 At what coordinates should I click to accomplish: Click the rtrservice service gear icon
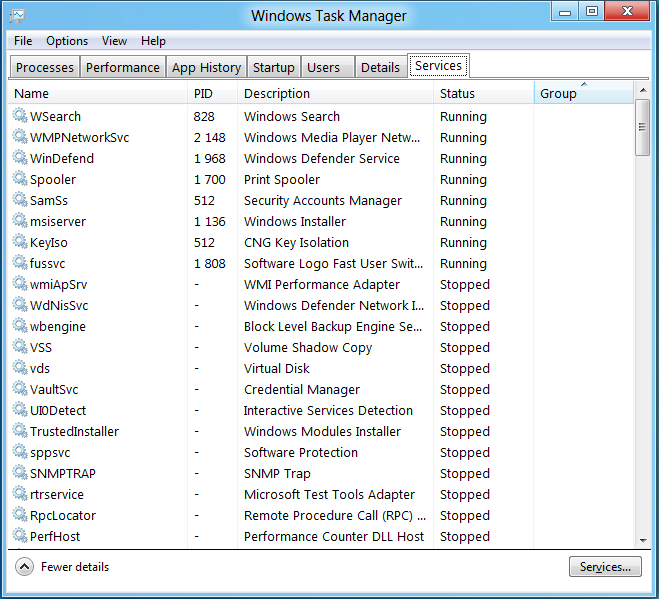[x=20, y=493]
